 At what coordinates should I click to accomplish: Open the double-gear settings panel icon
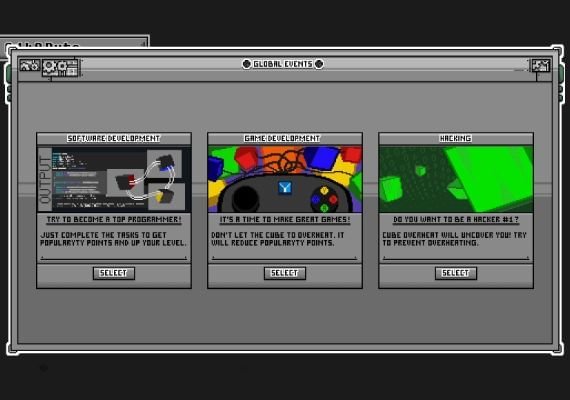tap(60, 67)
